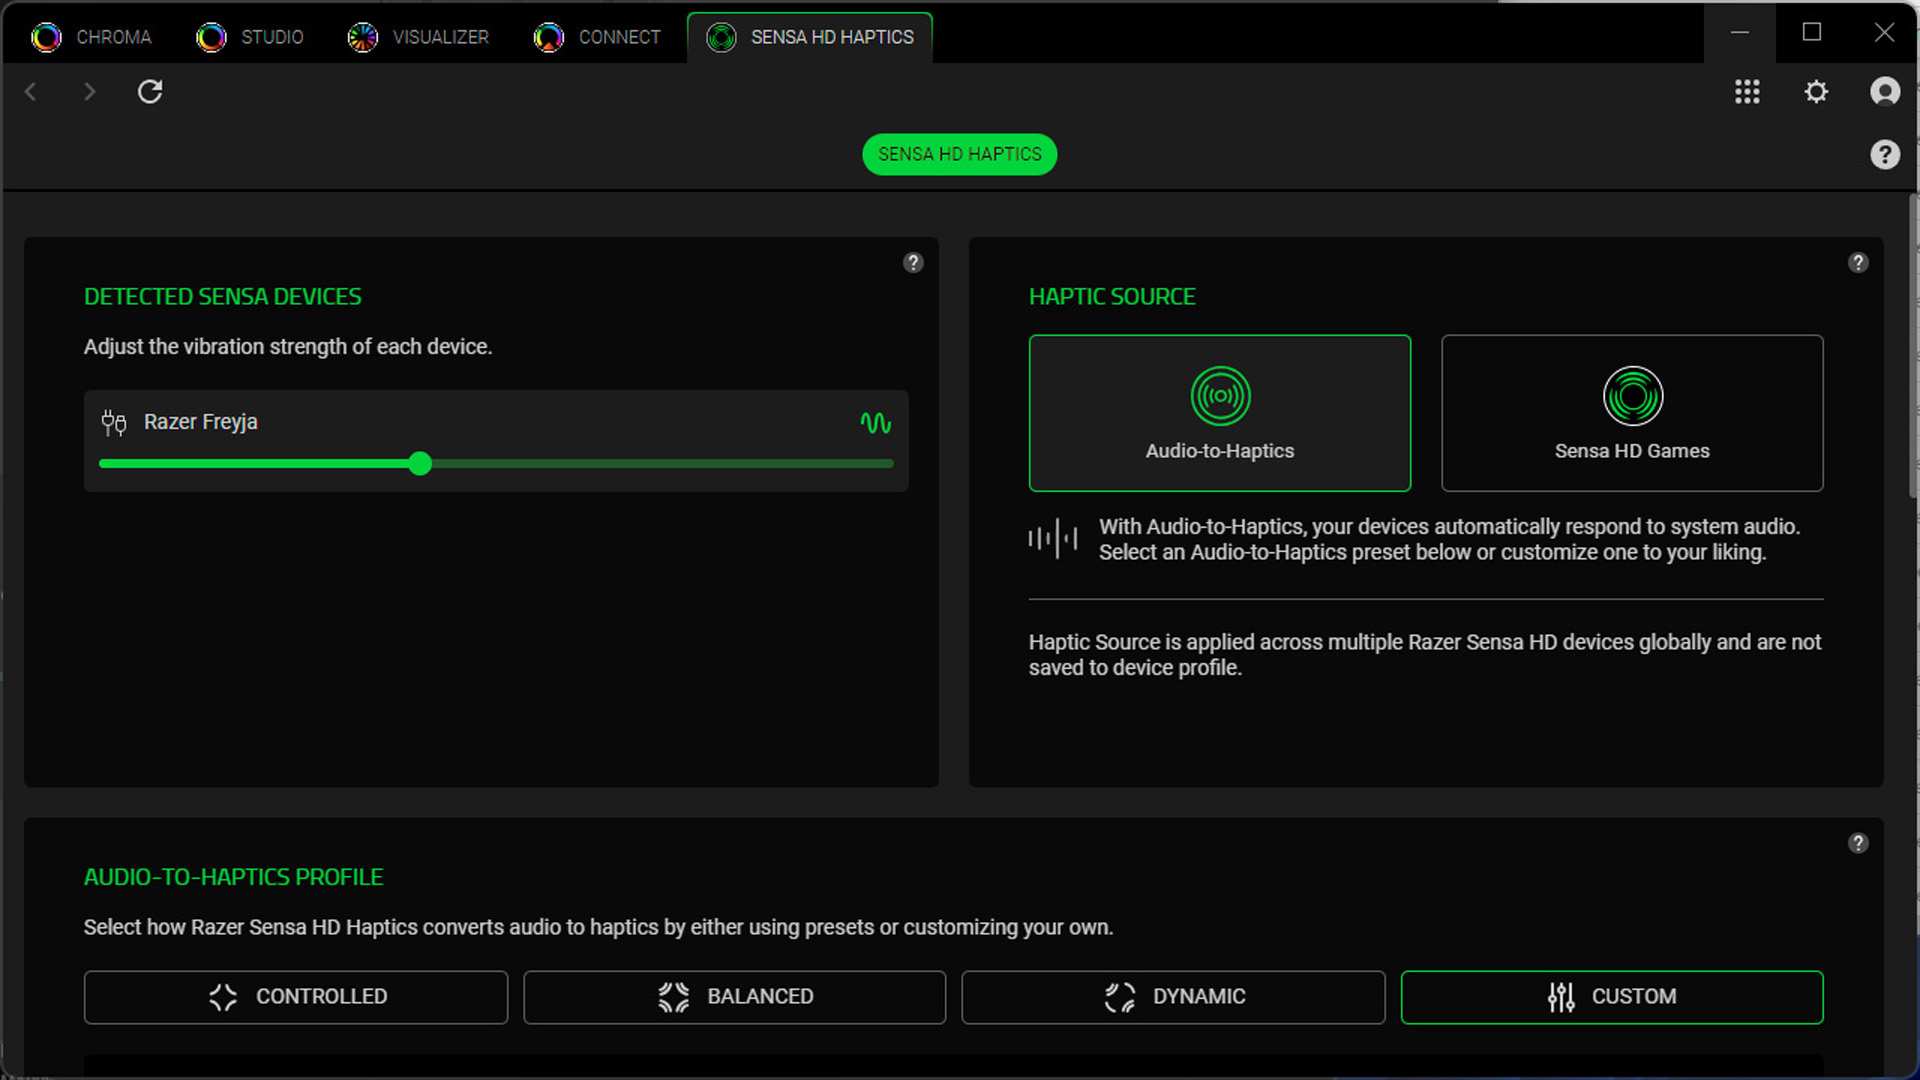Open help for Detected Sensa Devices panel
The width and height of the screenshot is (1920, 1080).
[913, 262]
